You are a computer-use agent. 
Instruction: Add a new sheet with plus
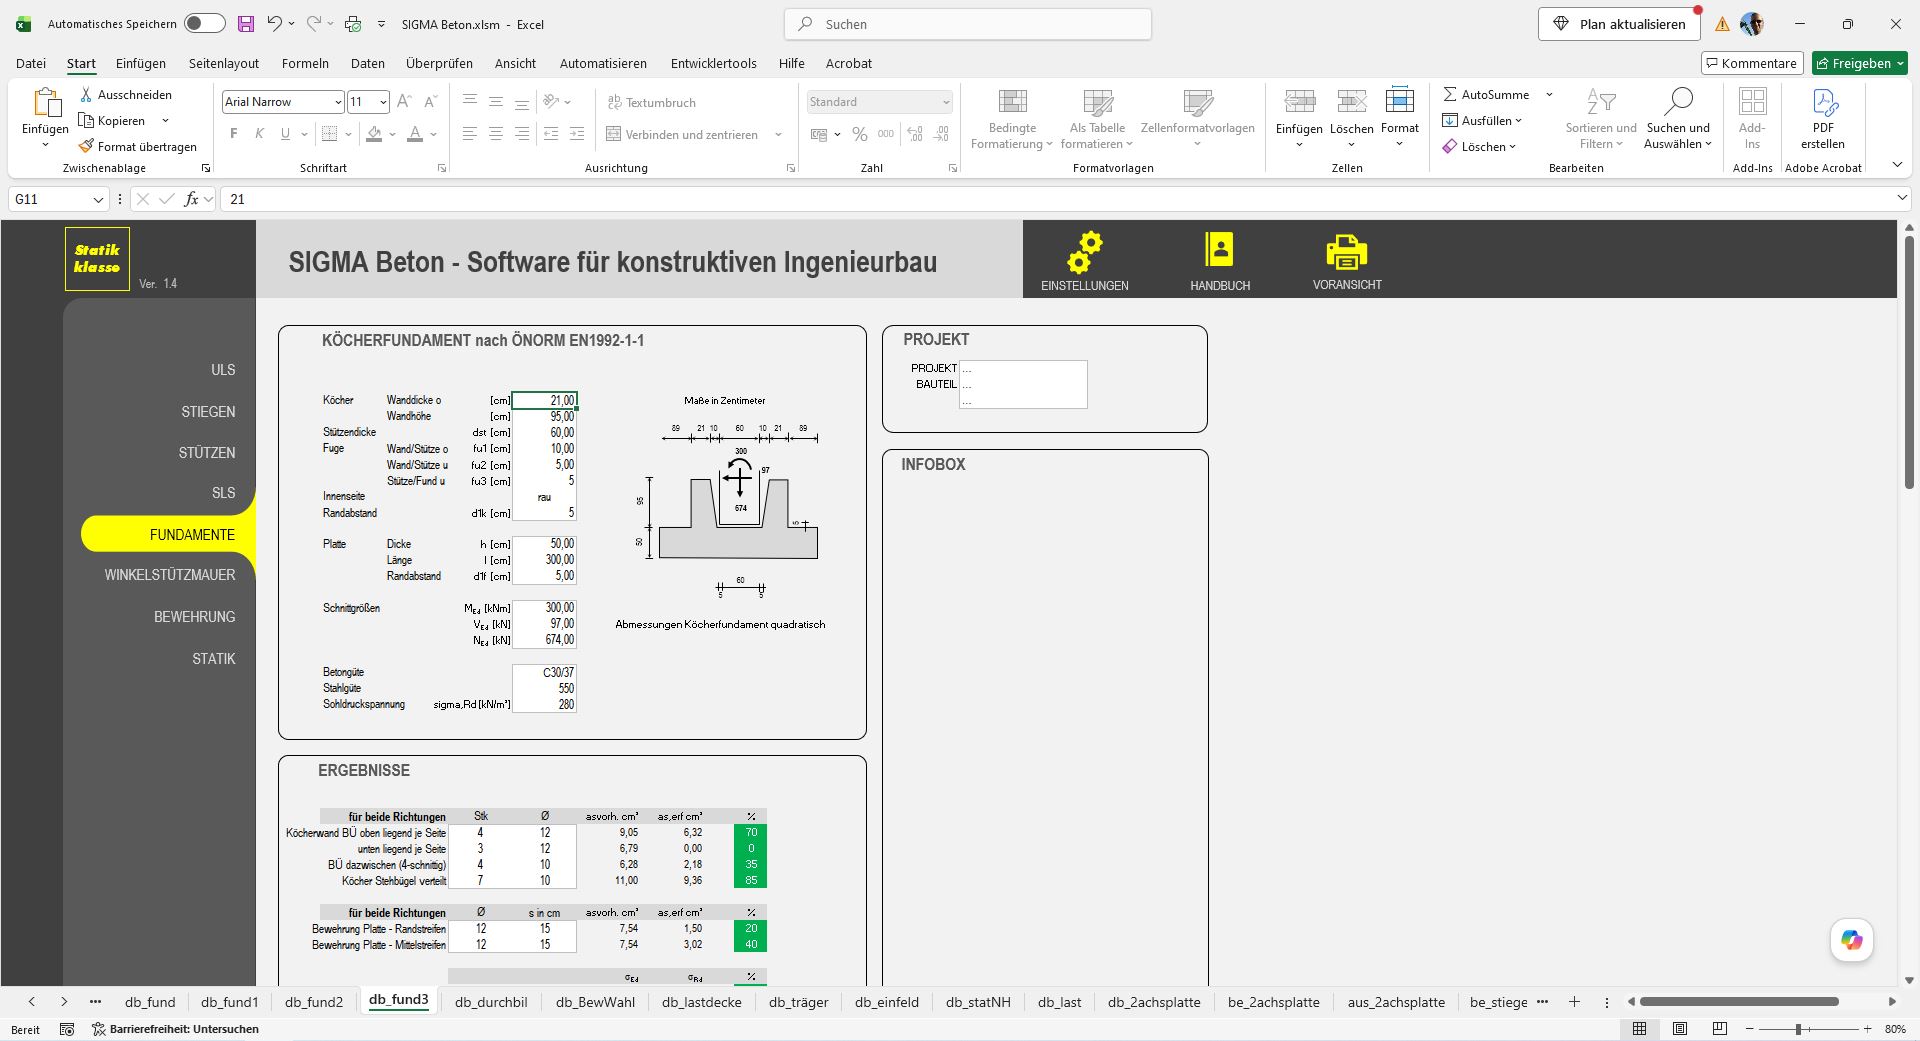(1574, 1002)
